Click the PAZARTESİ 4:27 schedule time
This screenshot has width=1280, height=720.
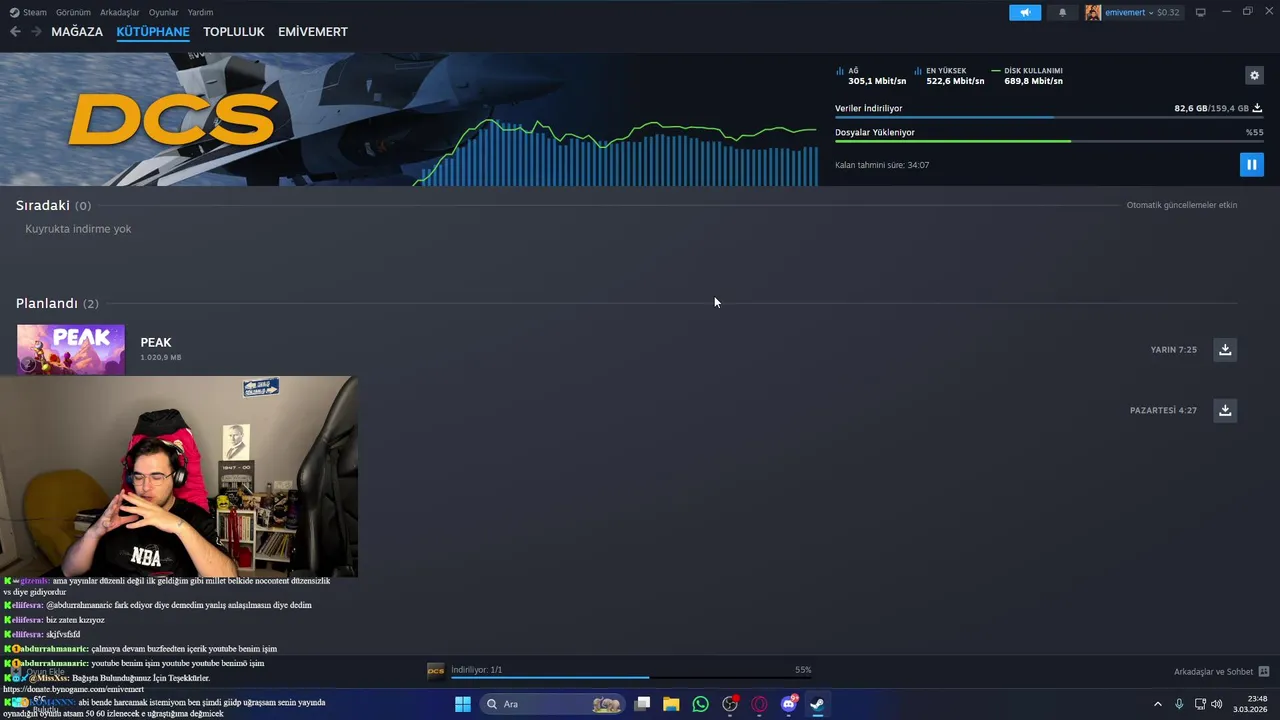[1163, 411]
